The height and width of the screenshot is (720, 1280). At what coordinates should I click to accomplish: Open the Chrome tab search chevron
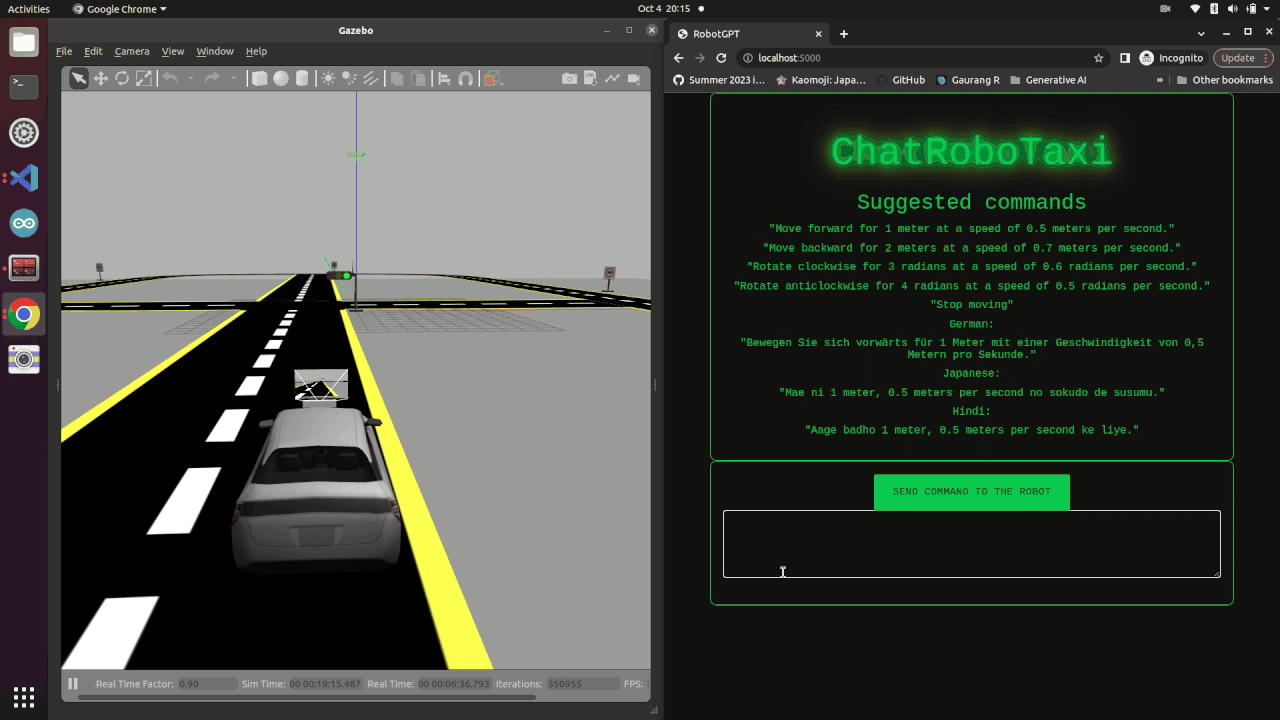pos(1202,33)
